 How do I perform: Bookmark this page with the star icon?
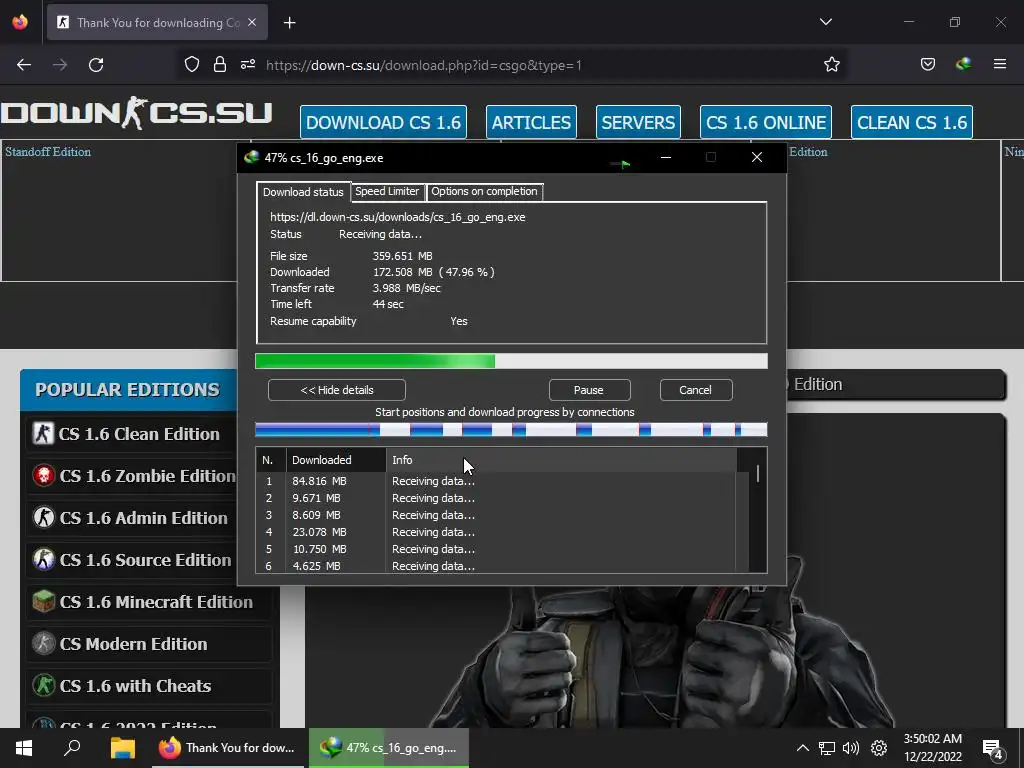point(831,65)
